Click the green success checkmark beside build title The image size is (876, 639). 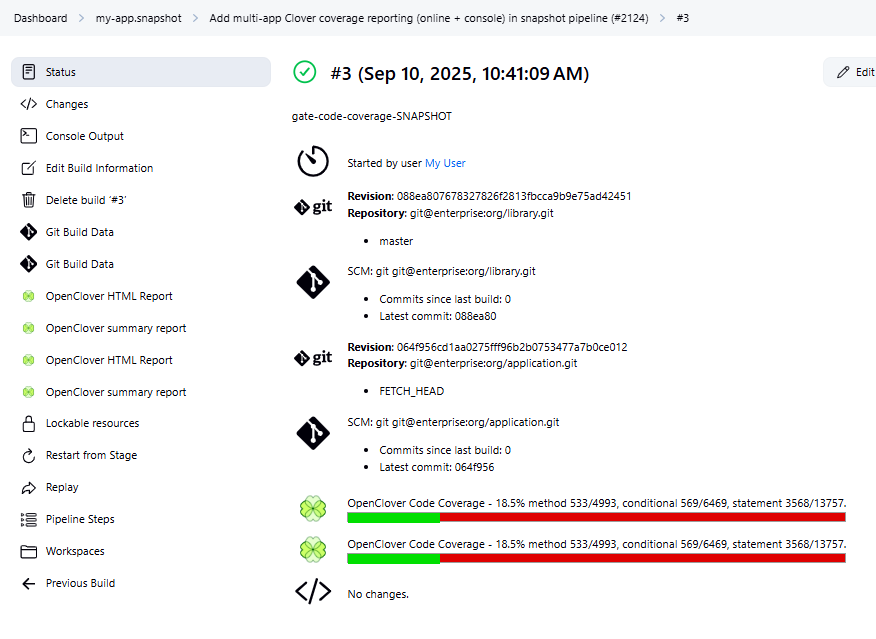[304, 73]
